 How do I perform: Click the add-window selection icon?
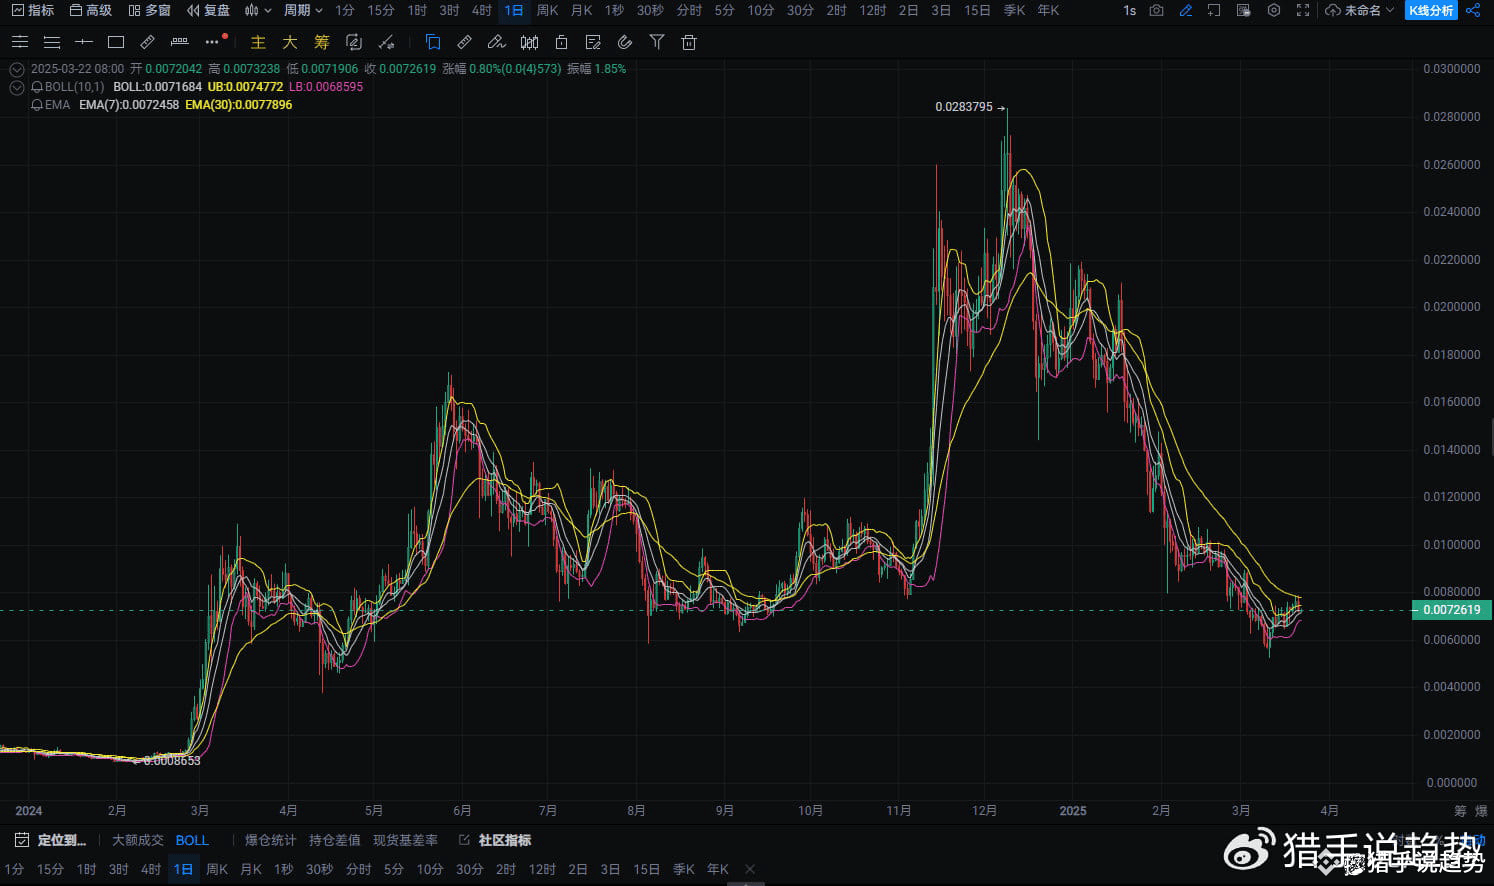(x=1214, y=10)
